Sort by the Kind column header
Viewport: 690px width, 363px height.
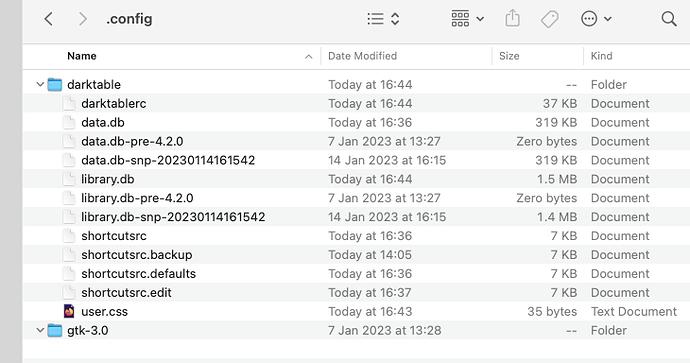click(601, 56)
